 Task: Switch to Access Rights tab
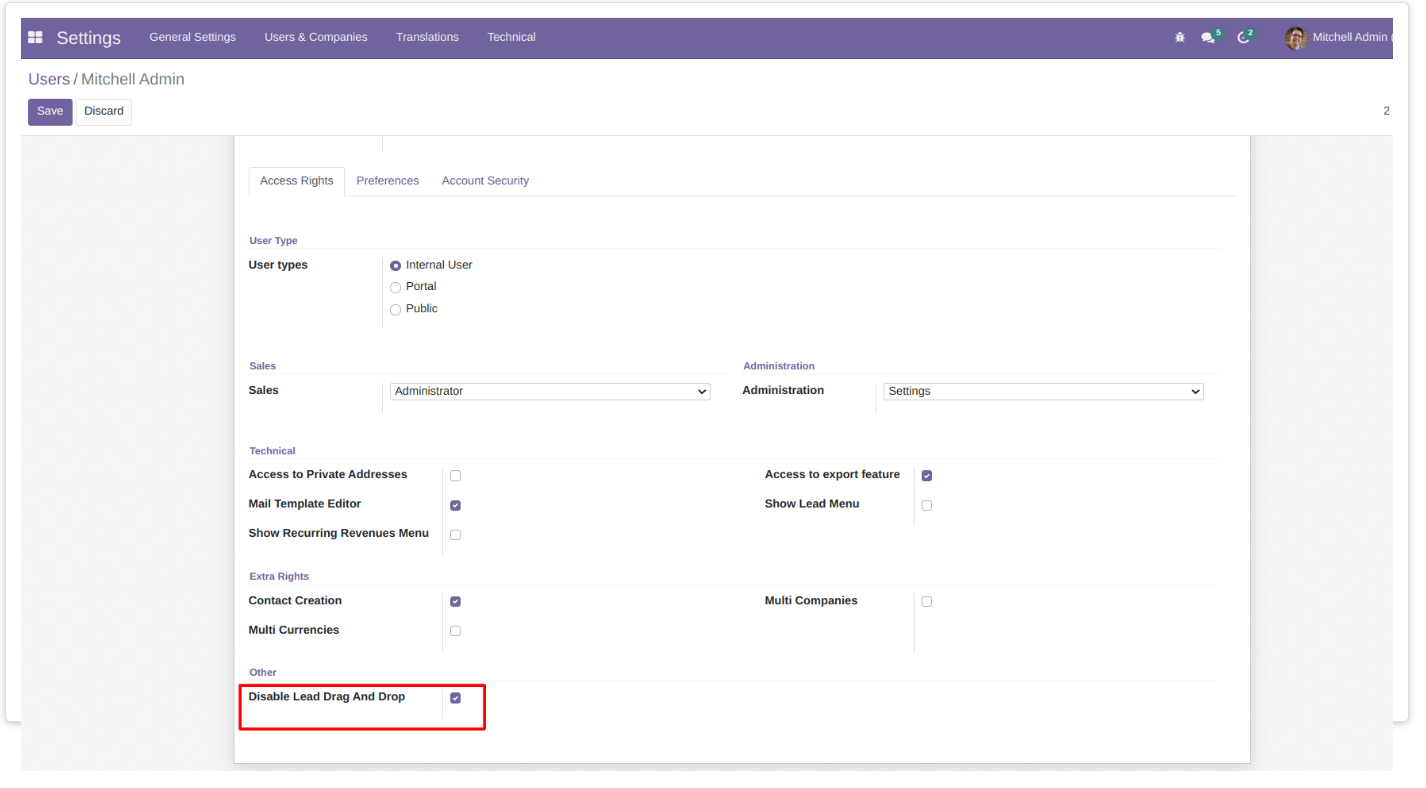click(297, 181)
